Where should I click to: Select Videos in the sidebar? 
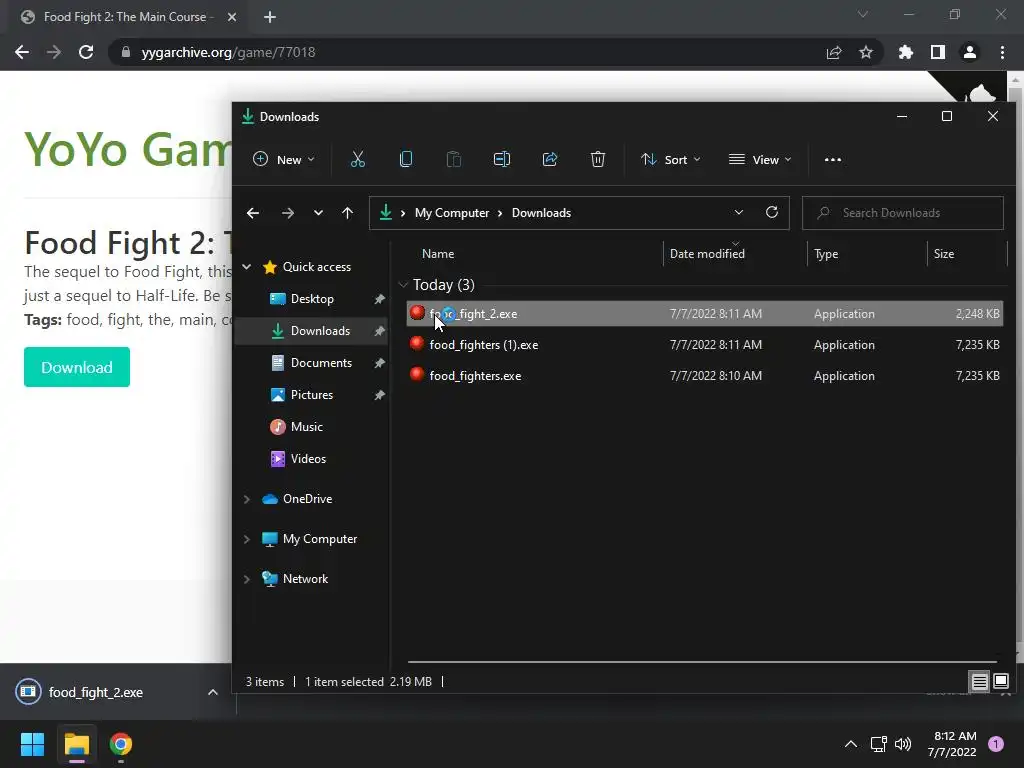coord(308,458)
